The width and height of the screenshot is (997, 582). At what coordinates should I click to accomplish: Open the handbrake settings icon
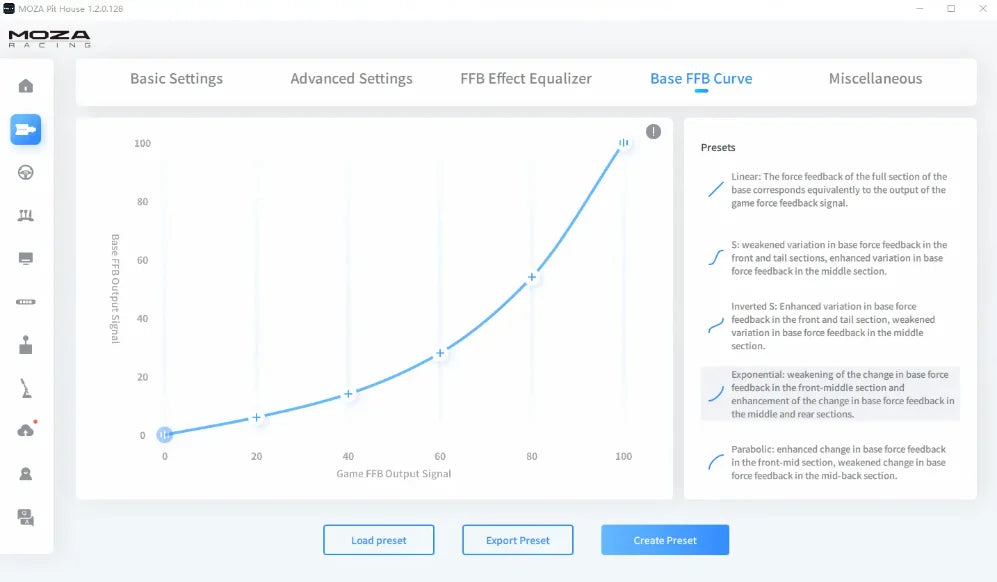[26, 388]
